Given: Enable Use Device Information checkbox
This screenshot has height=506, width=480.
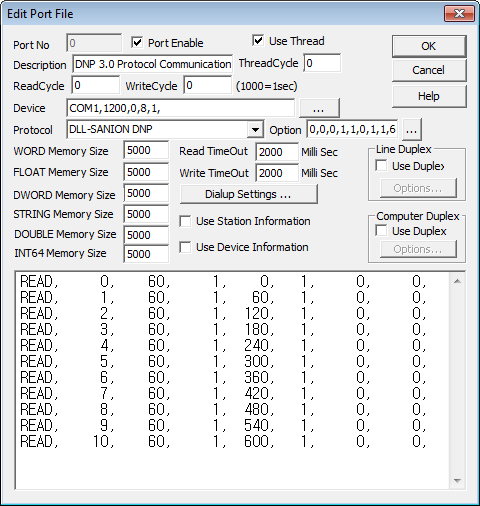Looking at the screenshot, I should point(185,247).
